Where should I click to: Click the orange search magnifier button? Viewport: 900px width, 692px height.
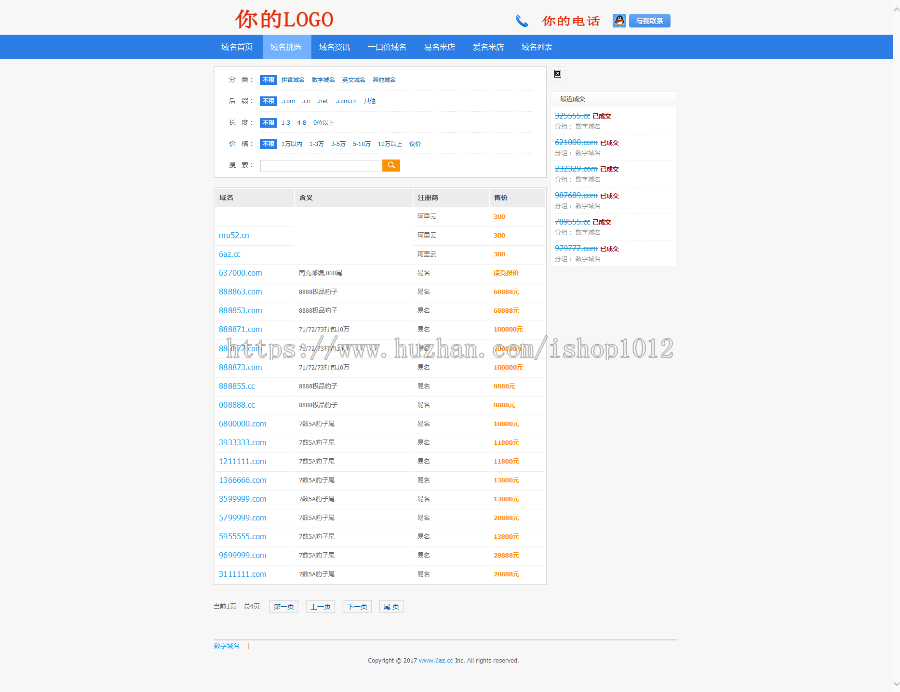pos(391,165)
